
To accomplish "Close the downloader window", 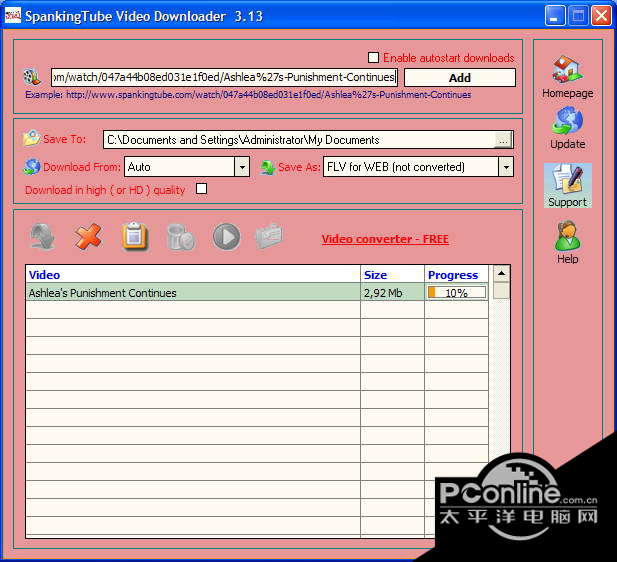I will (x=601, y=16).
